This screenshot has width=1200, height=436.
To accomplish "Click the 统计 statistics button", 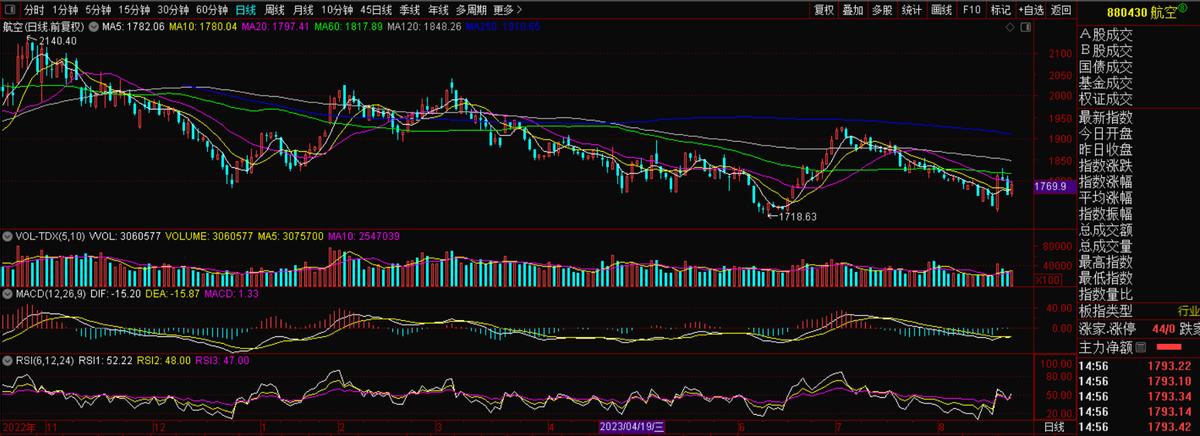I will tap(912, 9).
